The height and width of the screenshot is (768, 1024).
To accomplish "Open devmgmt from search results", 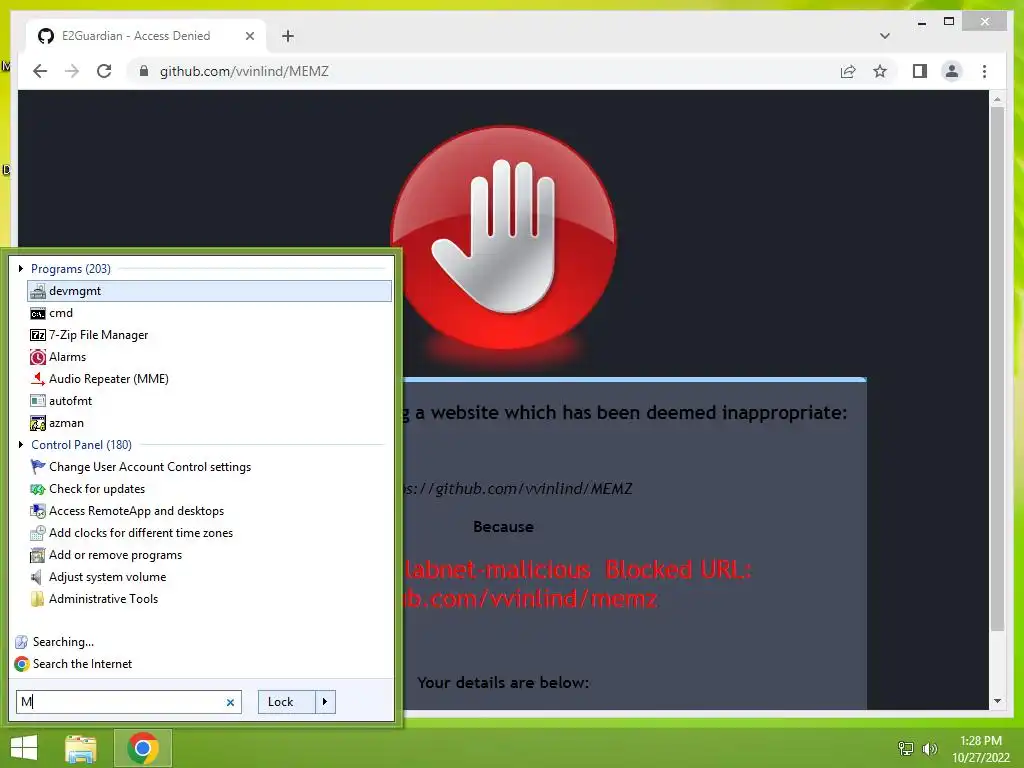I will pos(209,291).
